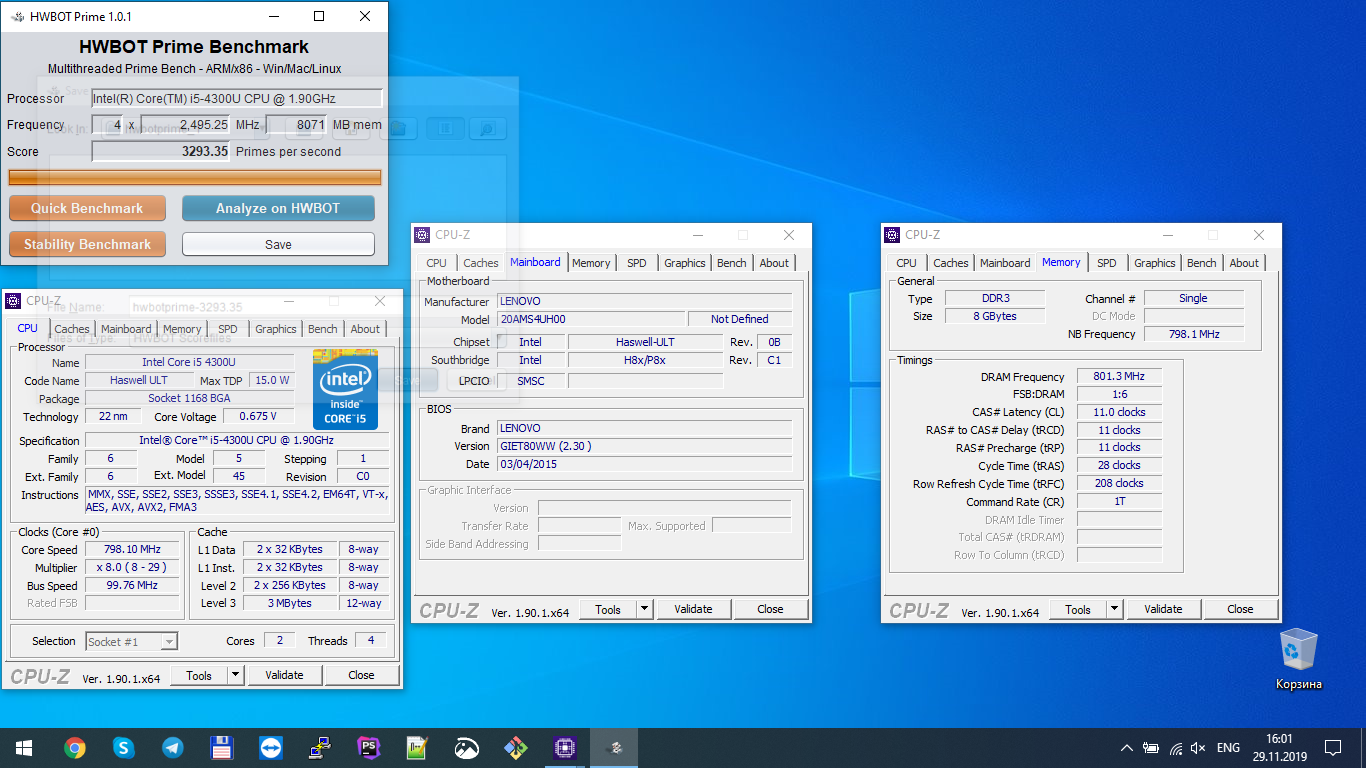Image resolution: width=1366 pixels, height=768 pixels.
Task: Open the SPD tab in the Mainboard CPU-Z window
Action: (637, 263)
